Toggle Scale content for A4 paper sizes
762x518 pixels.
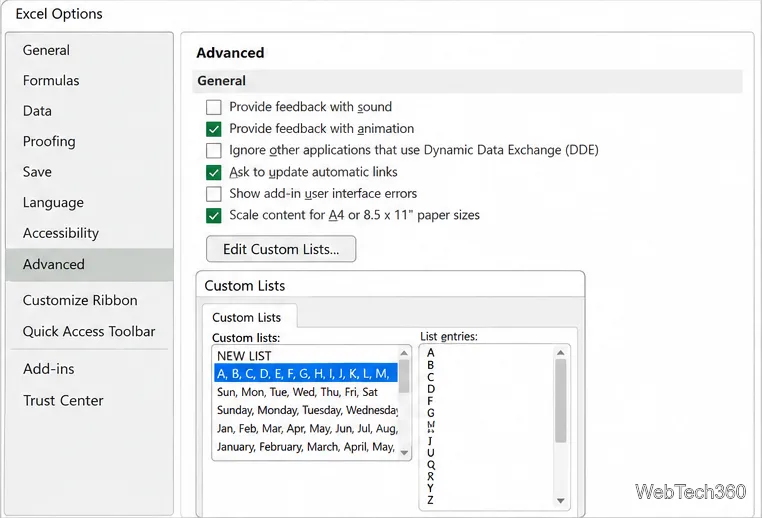point(214,215)
